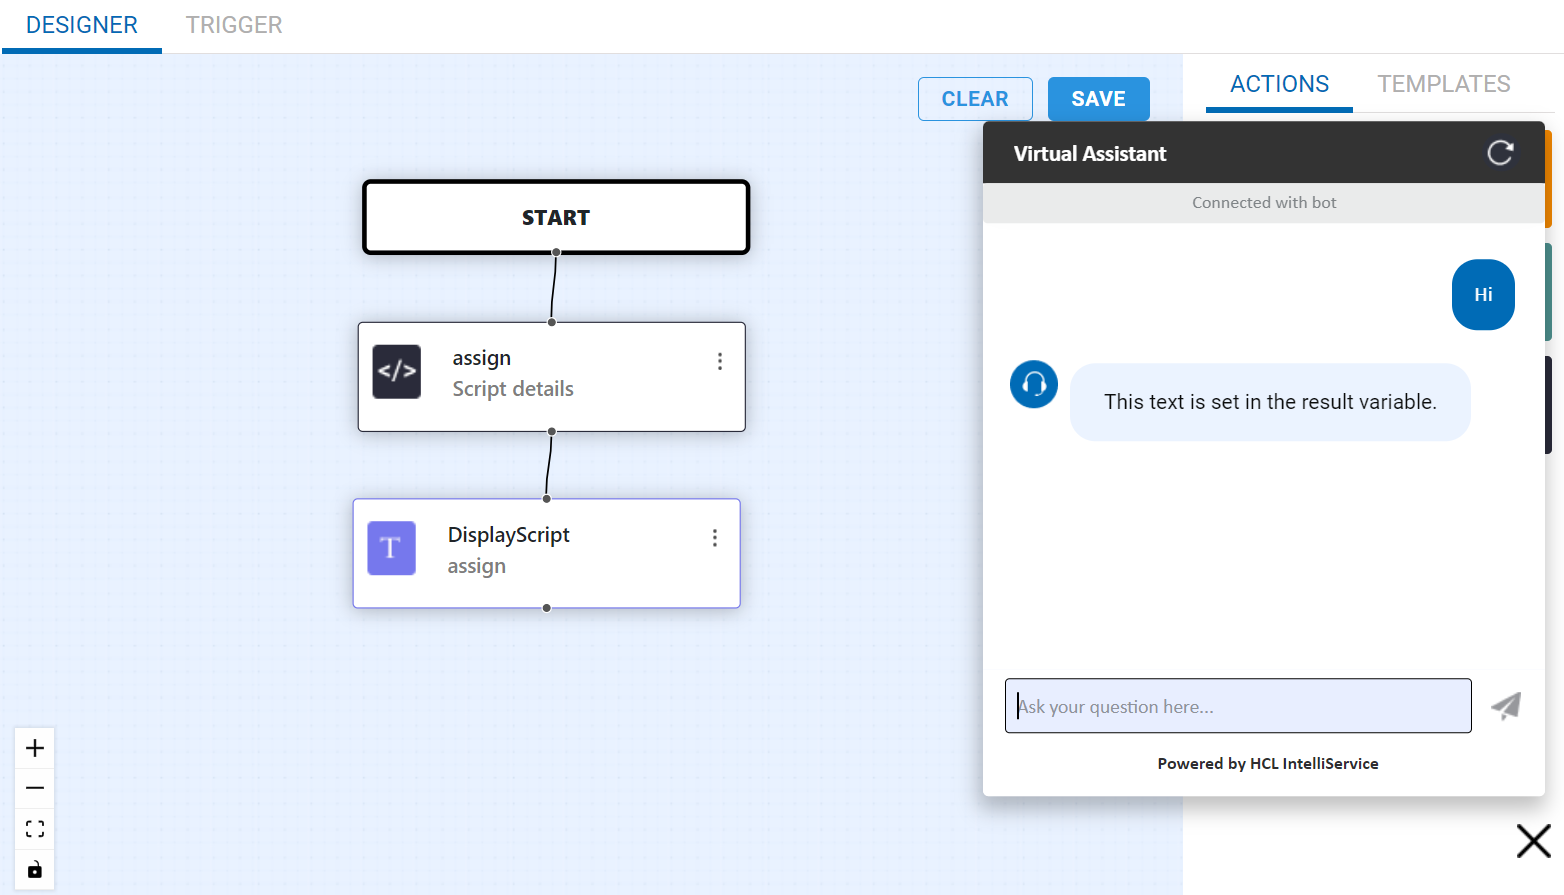Click the paper plane send icon

click(x=1506, y=706)
